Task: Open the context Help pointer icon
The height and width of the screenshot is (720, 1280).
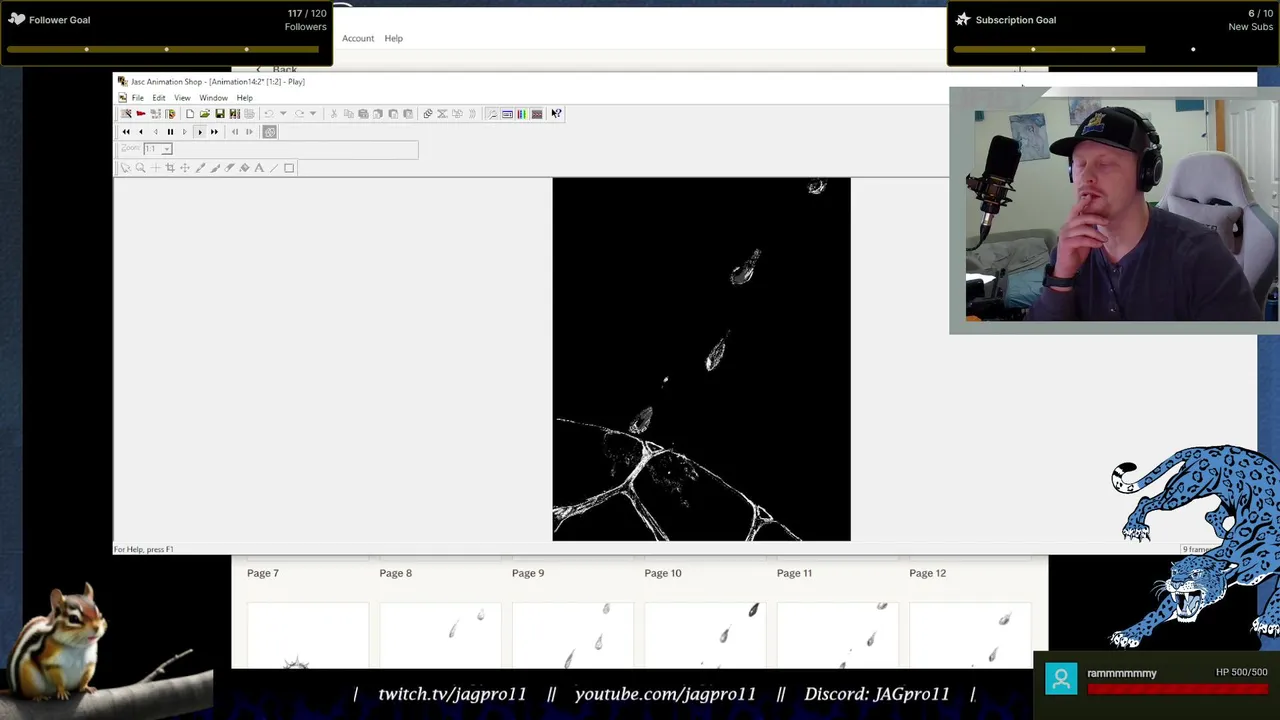Action: (556, 114)
